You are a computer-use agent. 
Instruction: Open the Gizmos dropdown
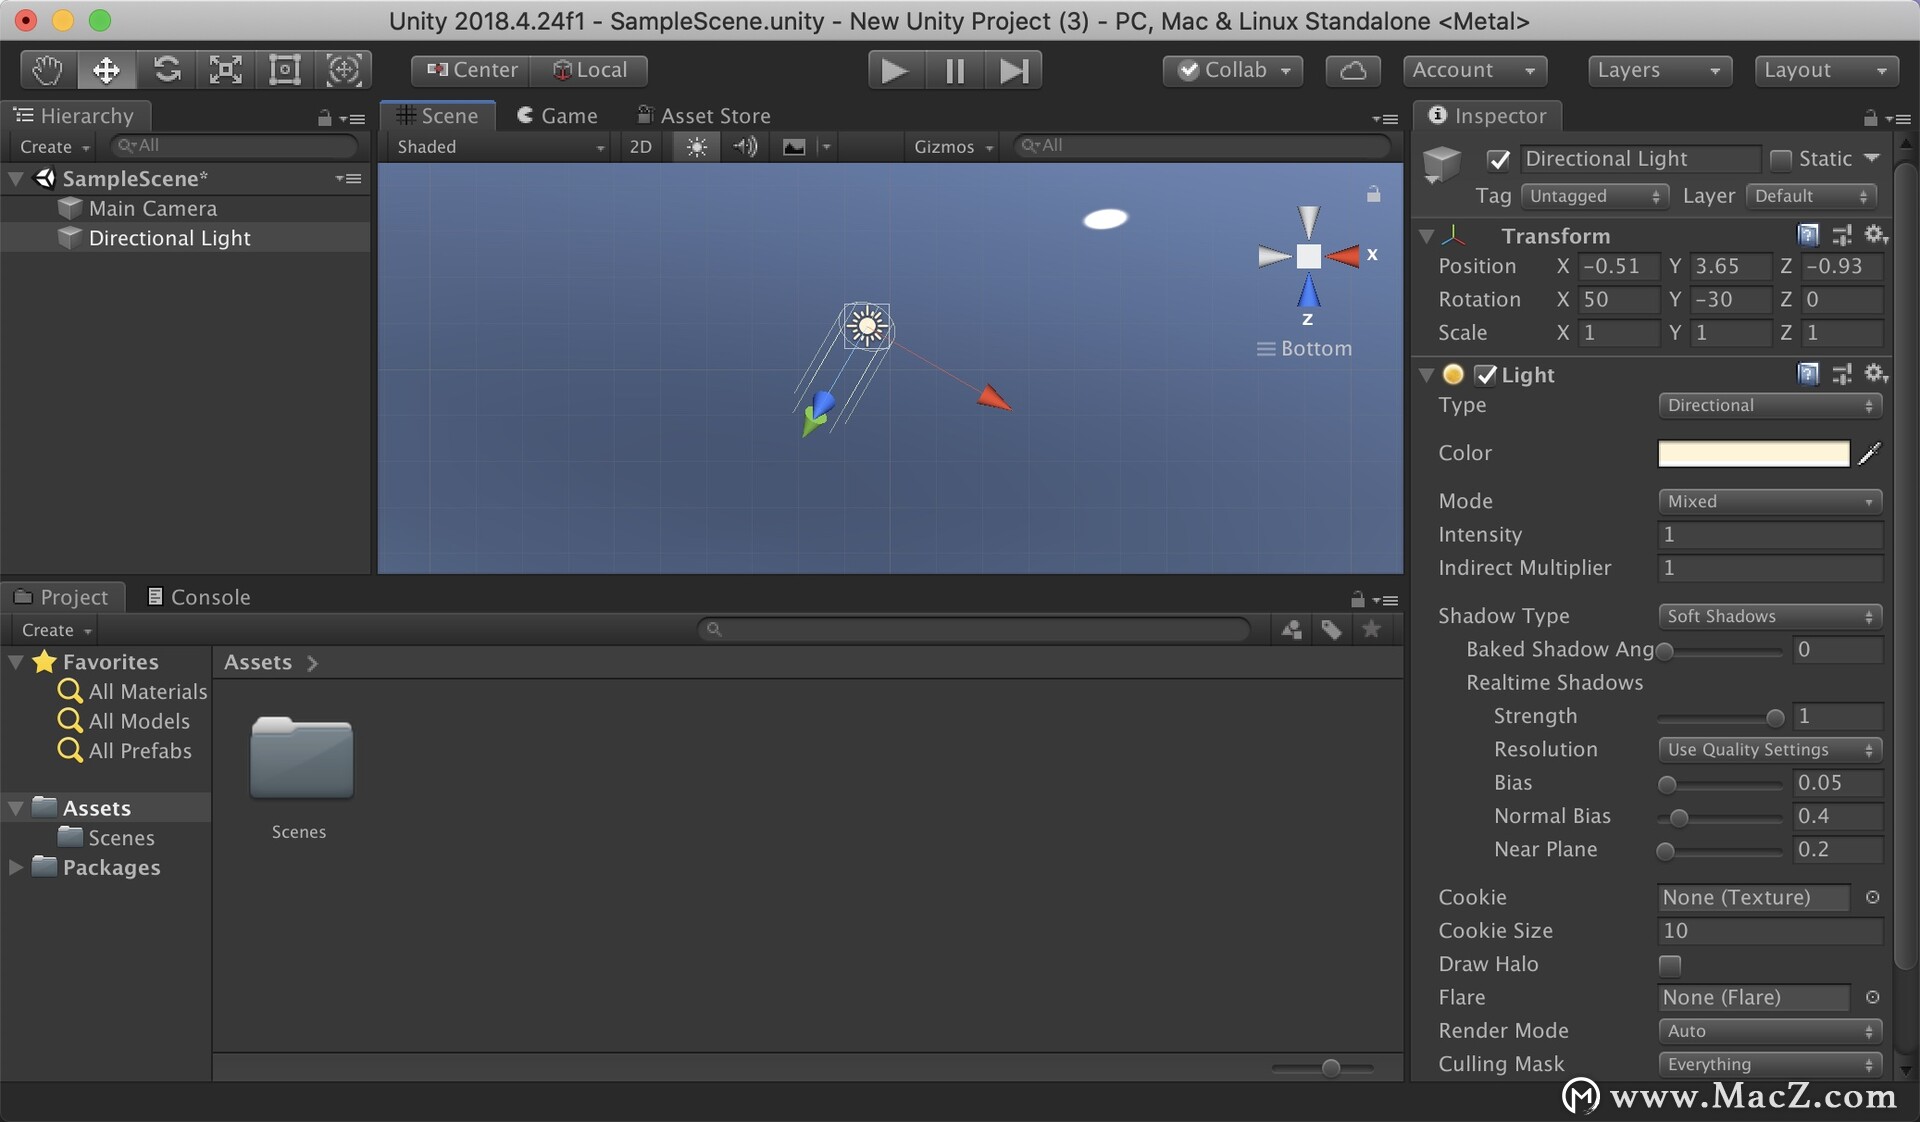click(953, 147)
